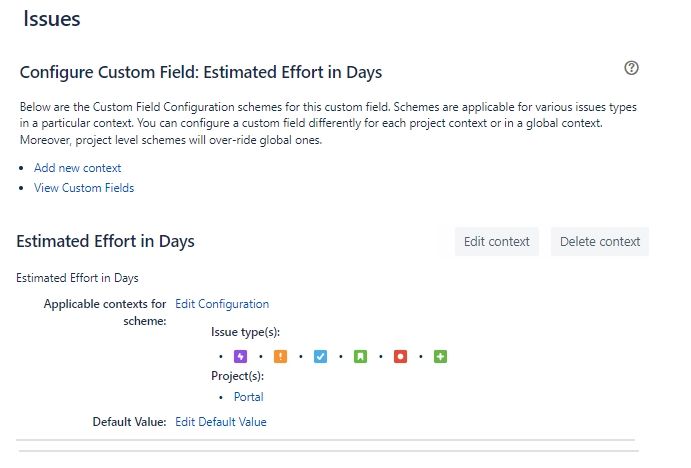Click the Project(s) label

pos(238,376)
